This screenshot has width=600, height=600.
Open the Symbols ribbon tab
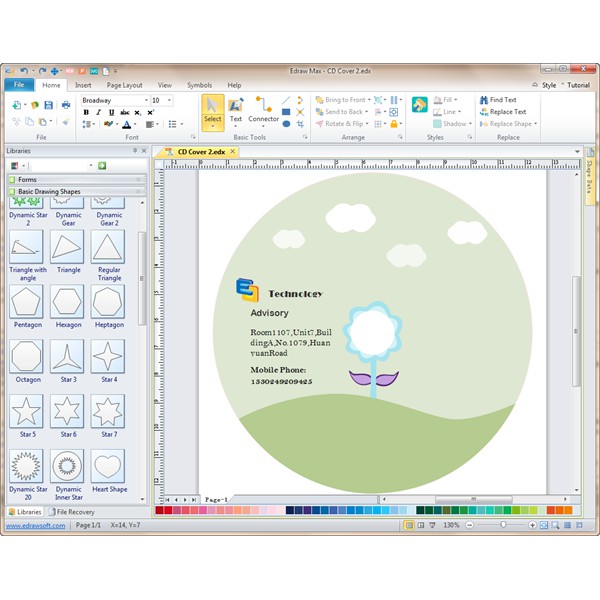click(x=199, y=85)
